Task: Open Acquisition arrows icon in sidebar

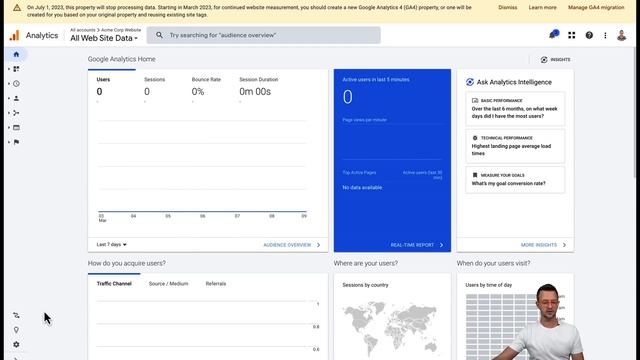Action: point(16,113)
